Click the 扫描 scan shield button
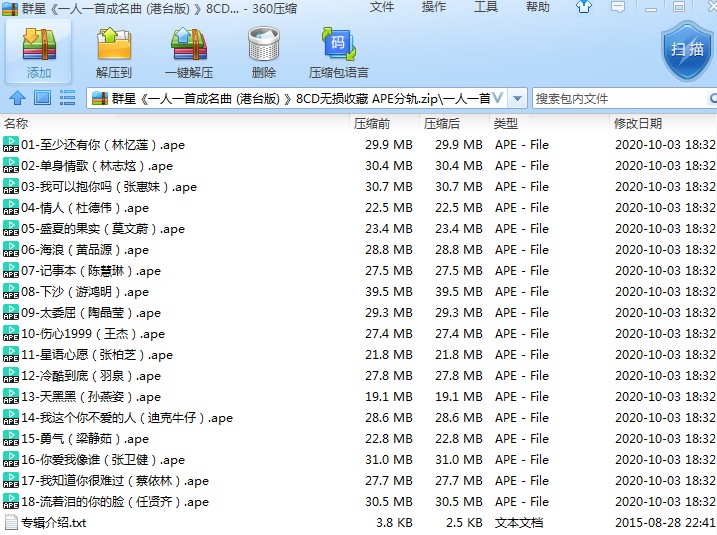Image resolution: width=717 pixels, height=535 pixels. [x=687, y=51]
